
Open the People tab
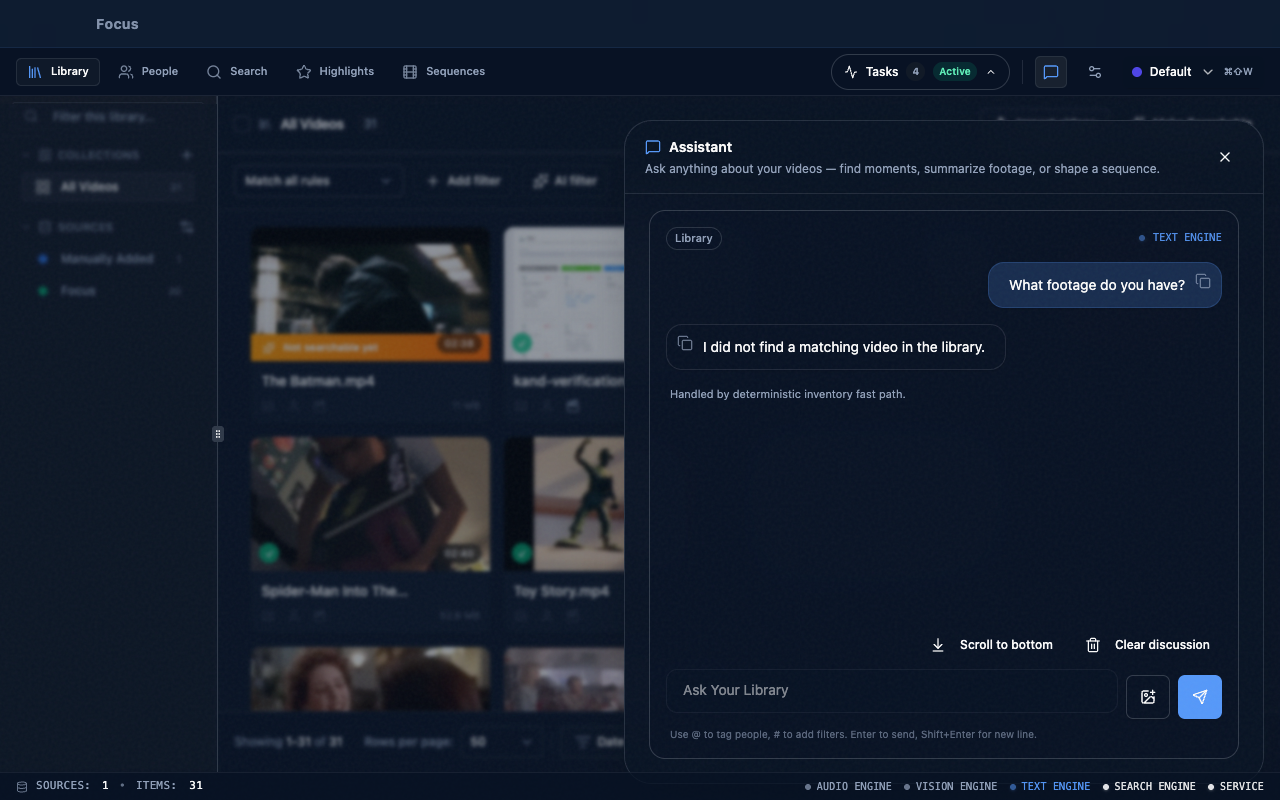click(148, 72)
